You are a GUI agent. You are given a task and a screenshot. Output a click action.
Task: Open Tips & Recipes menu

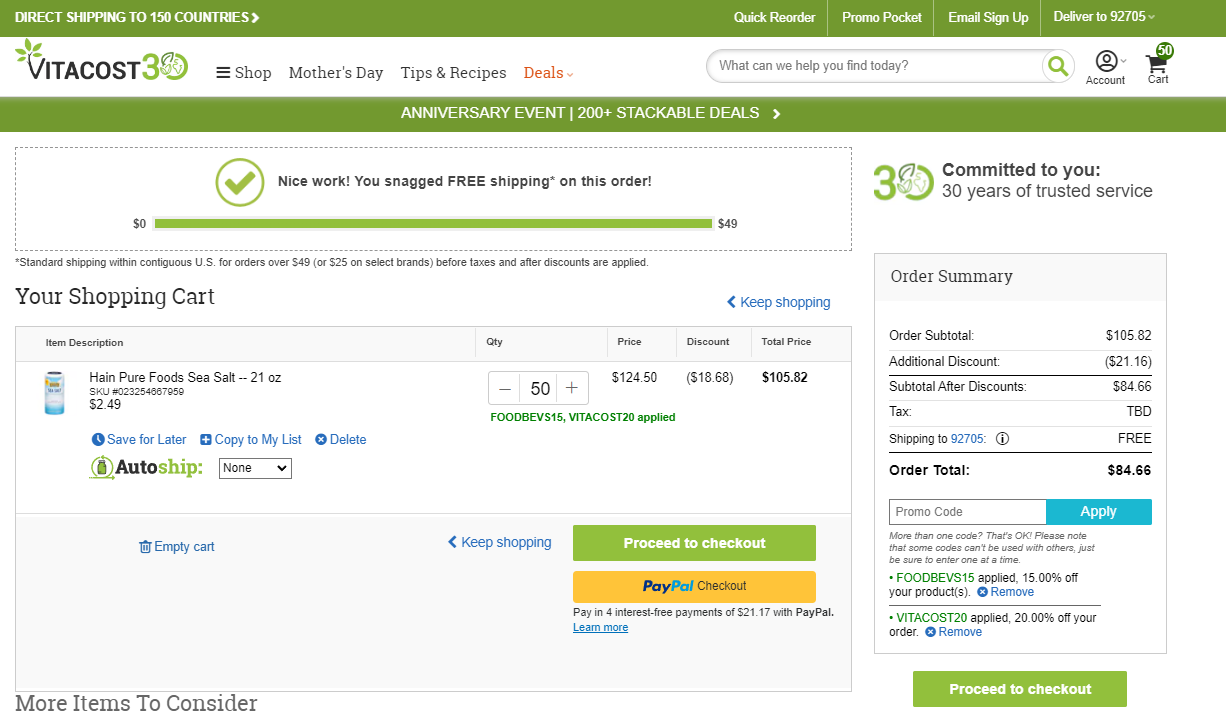click(x=453, y=73)
